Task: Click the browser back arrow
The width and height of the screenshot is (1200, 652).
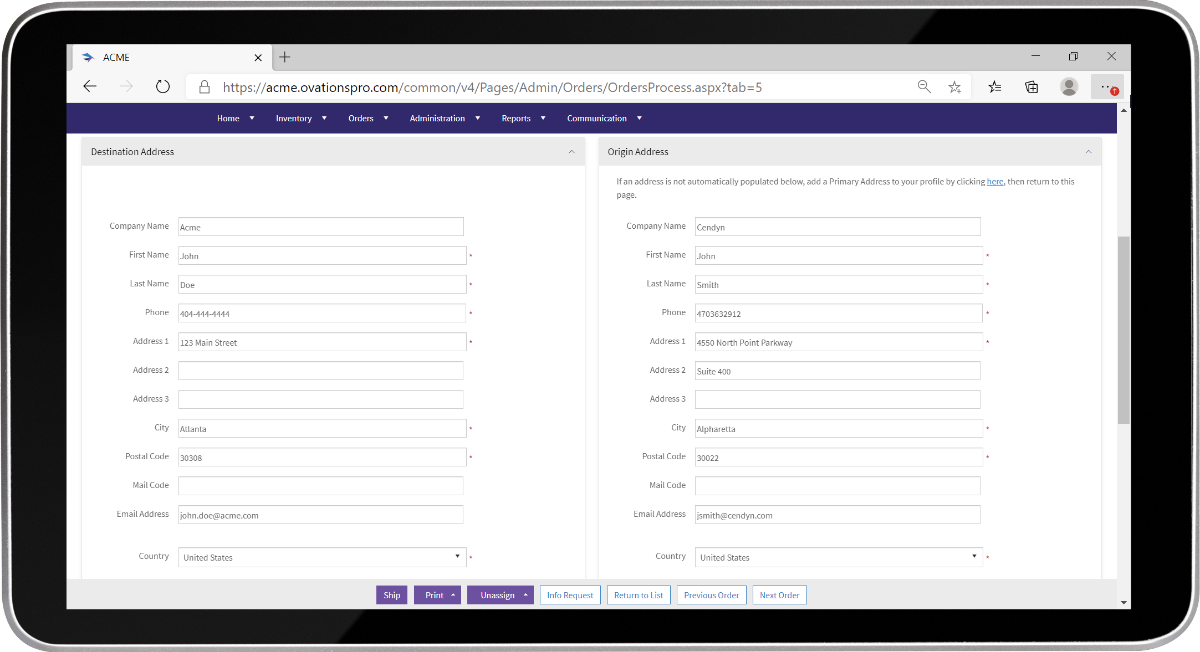Action: [90, 87]
